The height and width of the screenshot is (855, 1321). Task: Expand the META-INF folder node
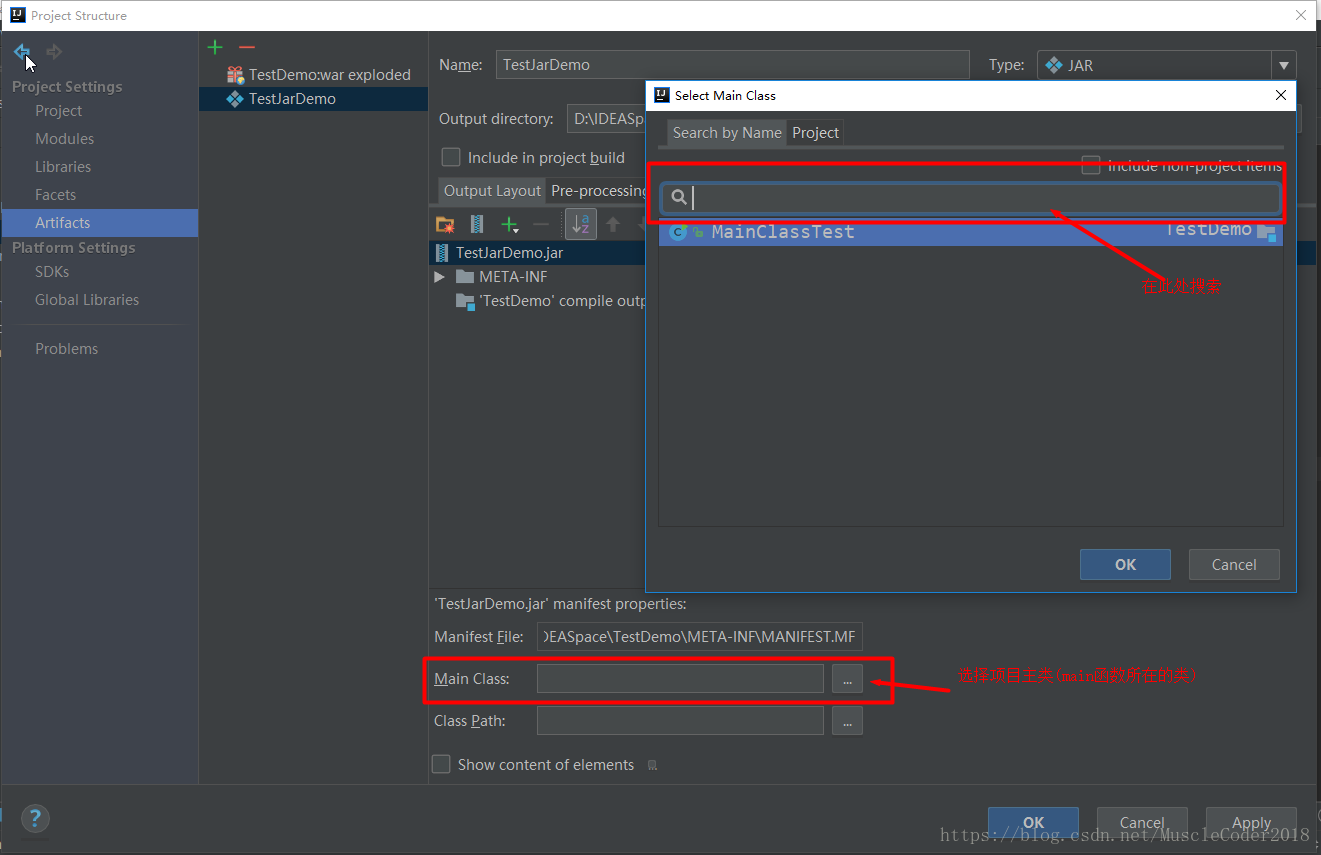click(439, 277)
